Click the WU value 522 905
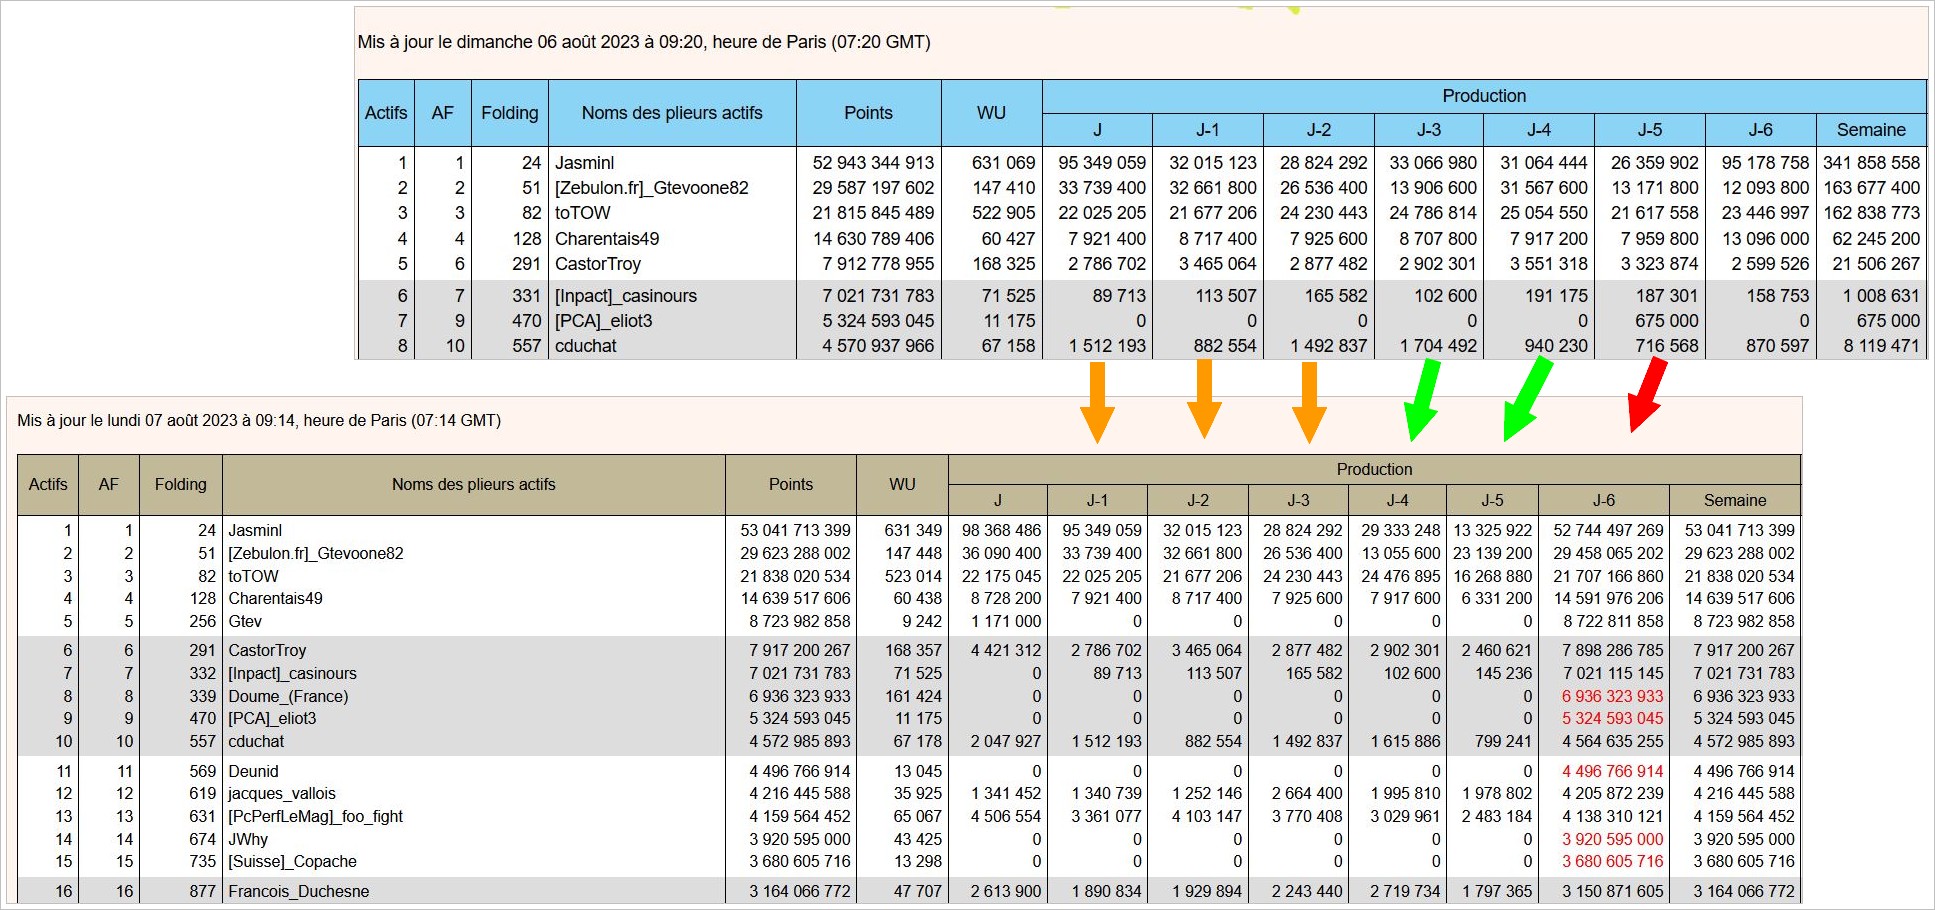The height and width of the screenshot is (910, 1935). click(x=1003, y=212)
